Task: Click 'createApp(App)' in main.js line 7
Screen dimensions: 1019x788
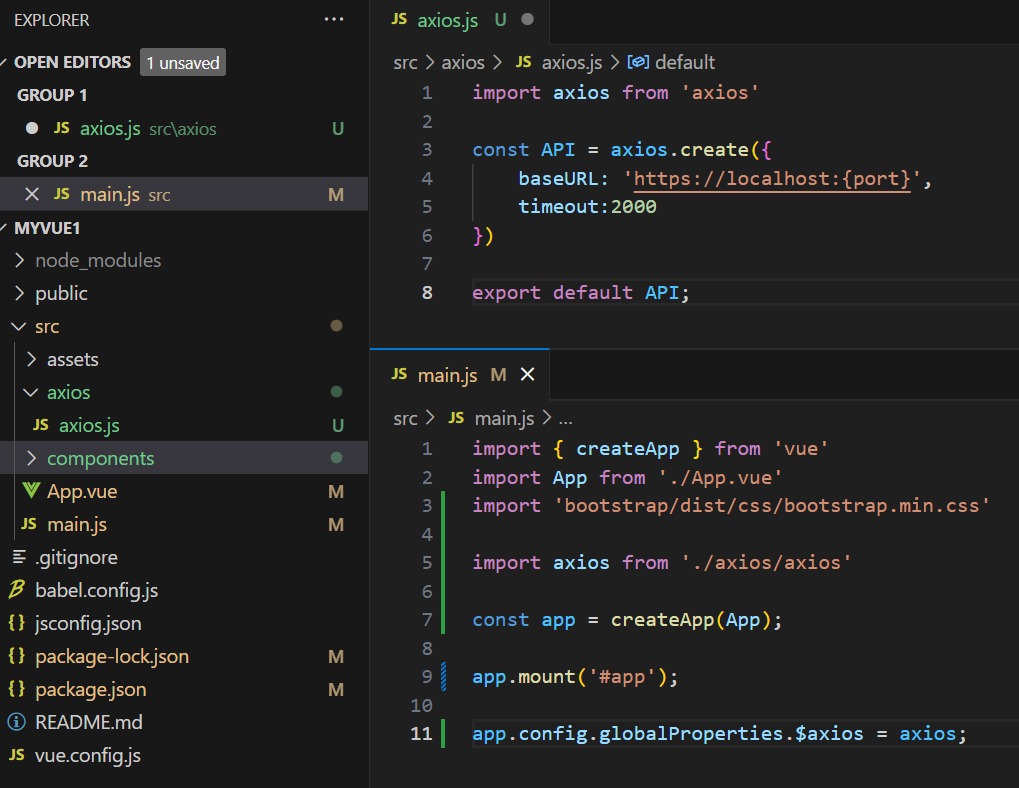Action: (691, 620)
